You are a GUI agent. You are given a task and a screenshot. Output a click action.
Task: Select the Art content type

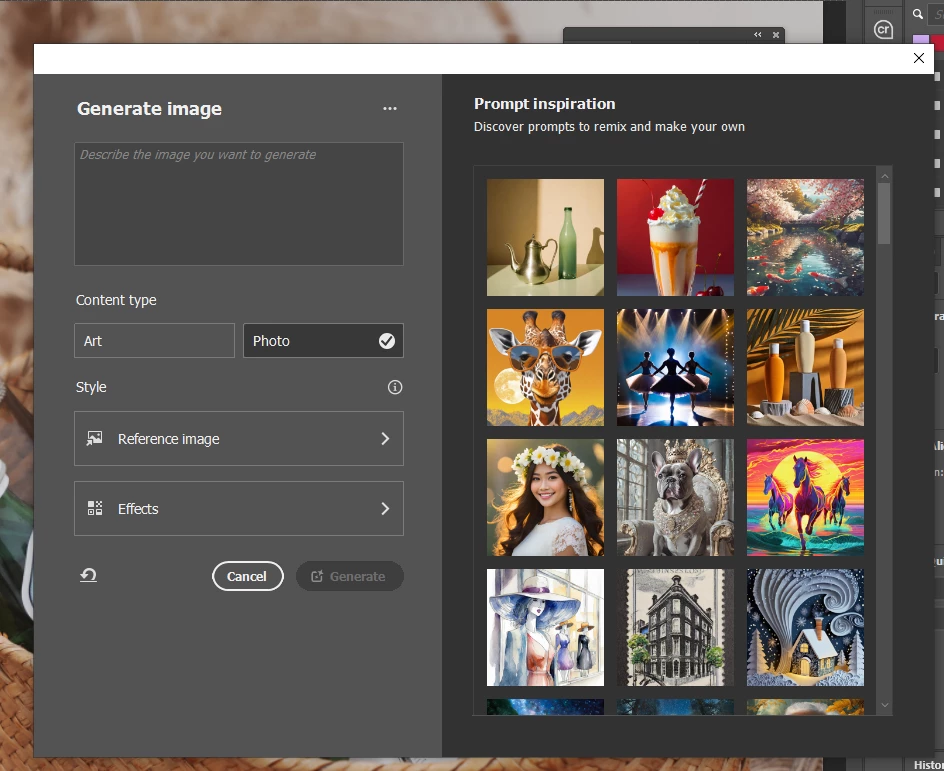[154, 341]
